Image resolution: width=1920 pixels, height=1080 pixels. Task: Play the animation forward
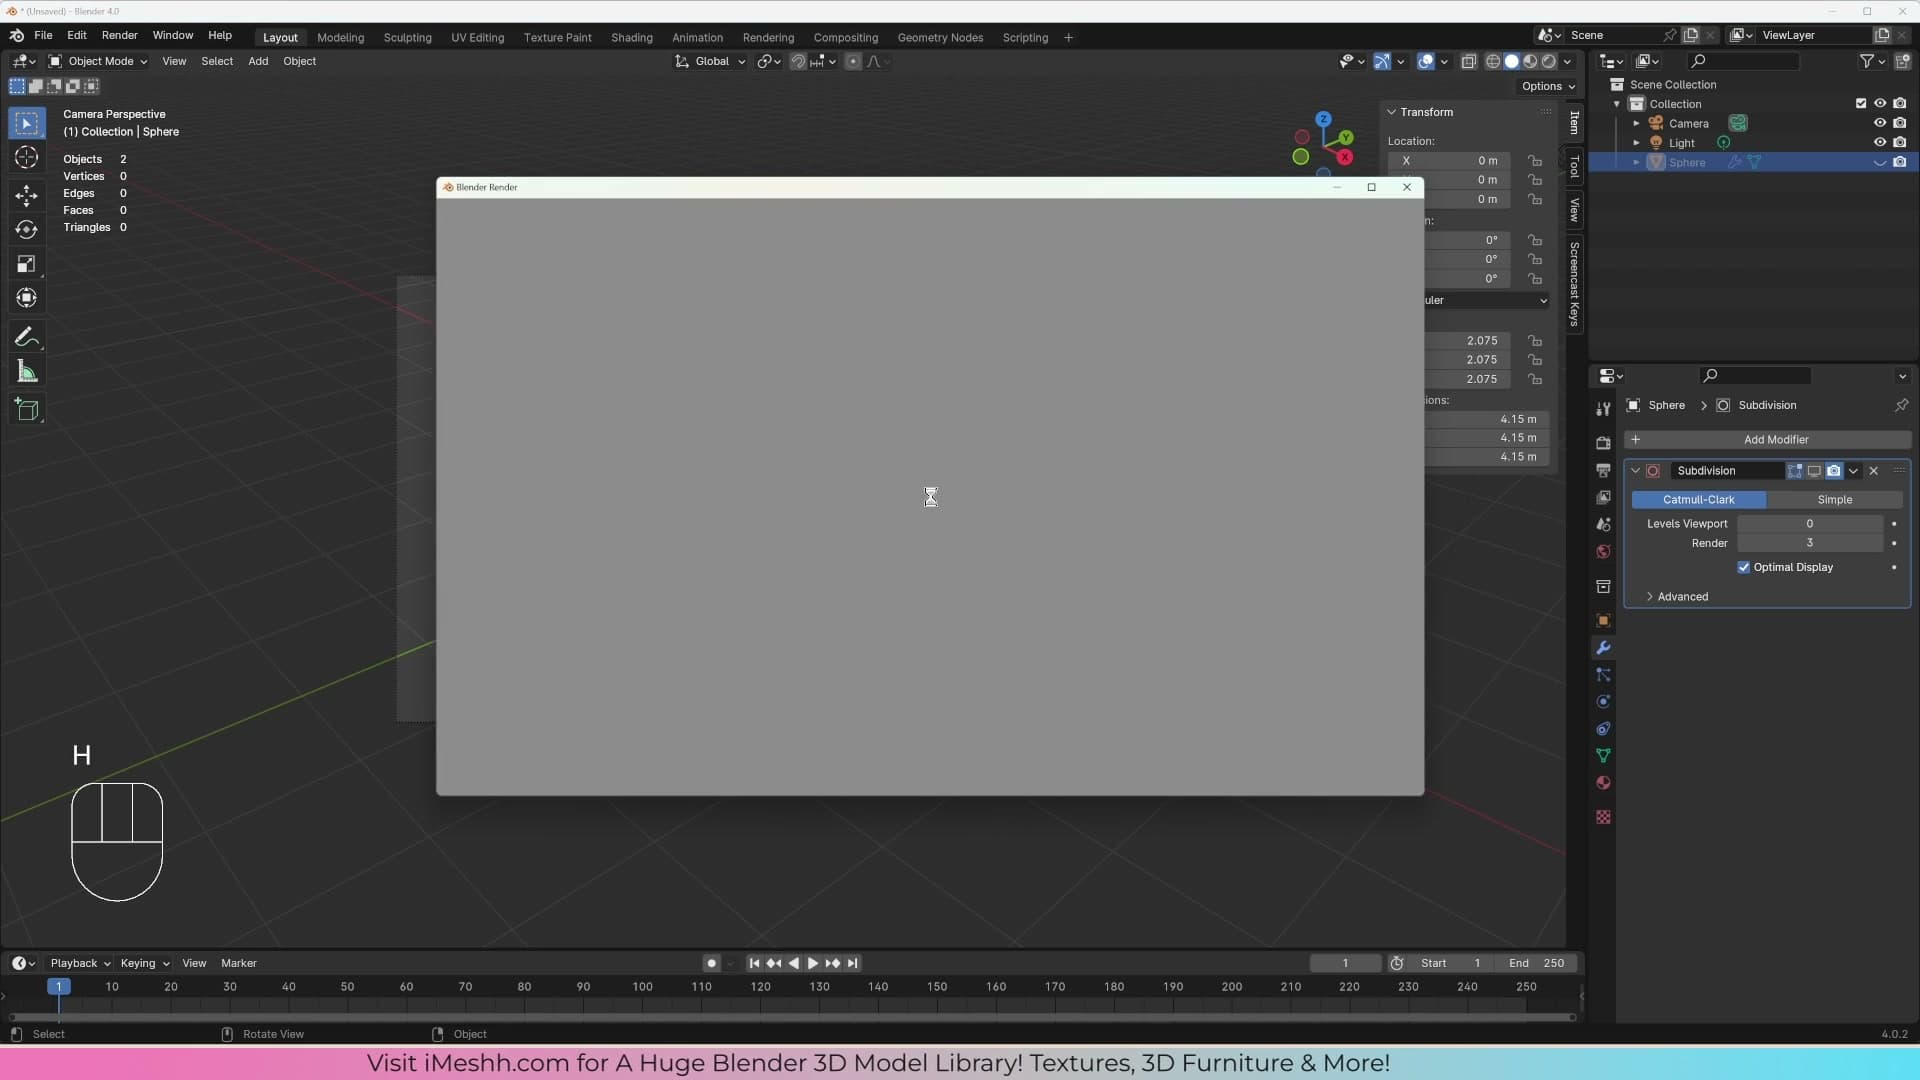click(x=813, y=963)
